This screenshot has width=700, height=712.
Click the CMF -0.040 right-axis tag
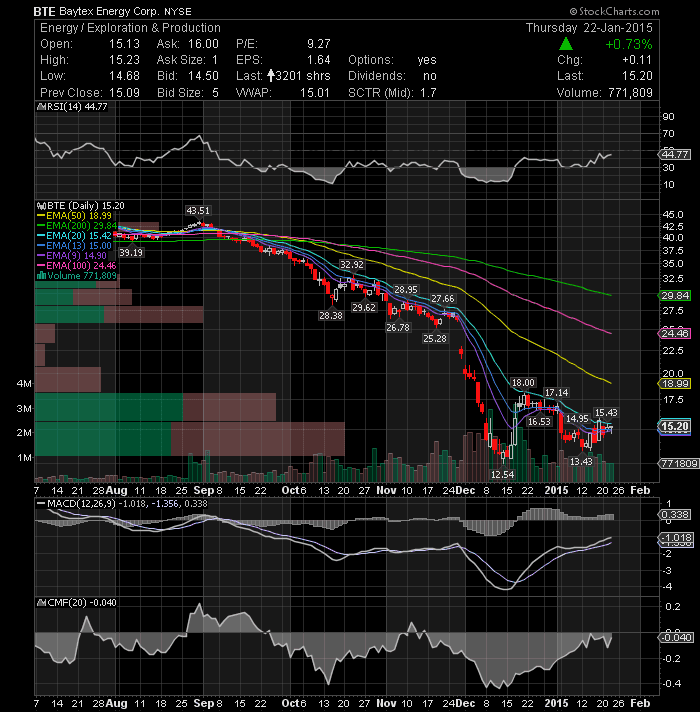(x=675, y=638)
